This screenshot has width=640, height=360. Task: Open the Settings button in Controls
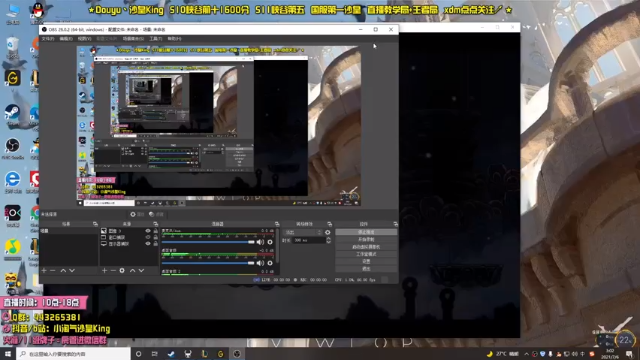click(366, 261)
